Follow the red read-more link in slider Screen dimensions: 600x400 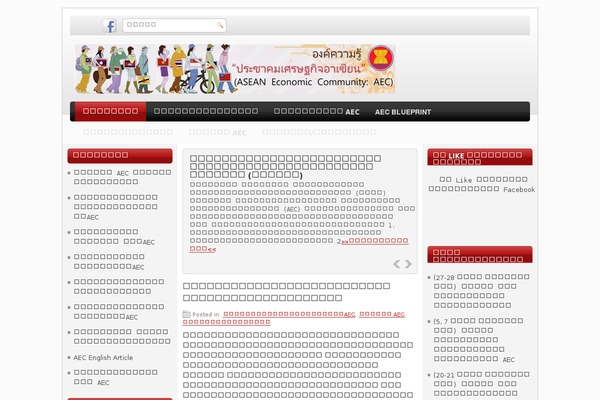[x=299, y=245]
